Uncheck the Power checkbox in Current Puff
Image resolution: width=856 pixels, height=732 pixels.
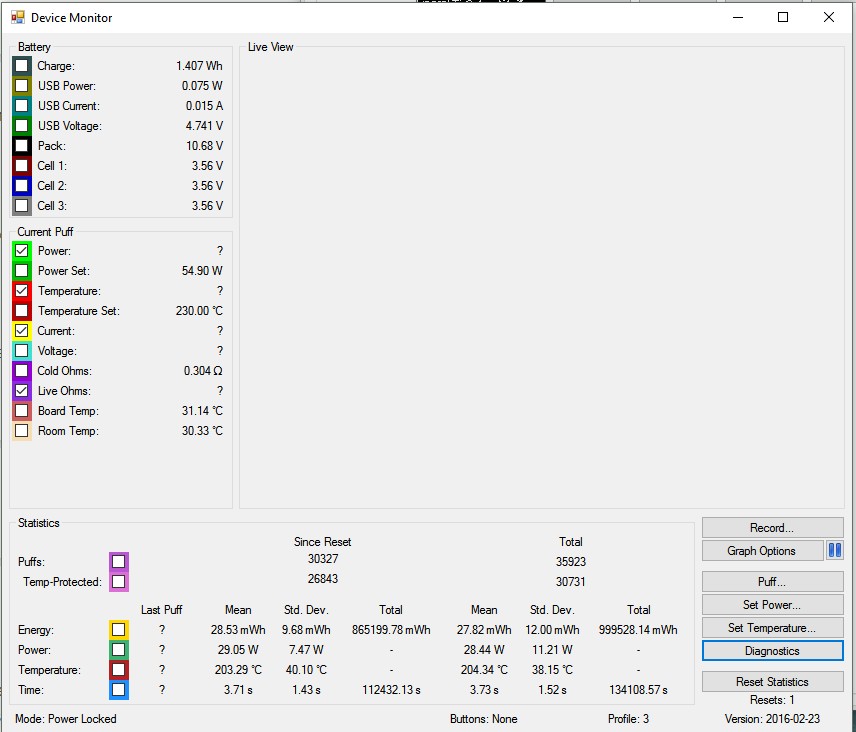coord(22,251)
